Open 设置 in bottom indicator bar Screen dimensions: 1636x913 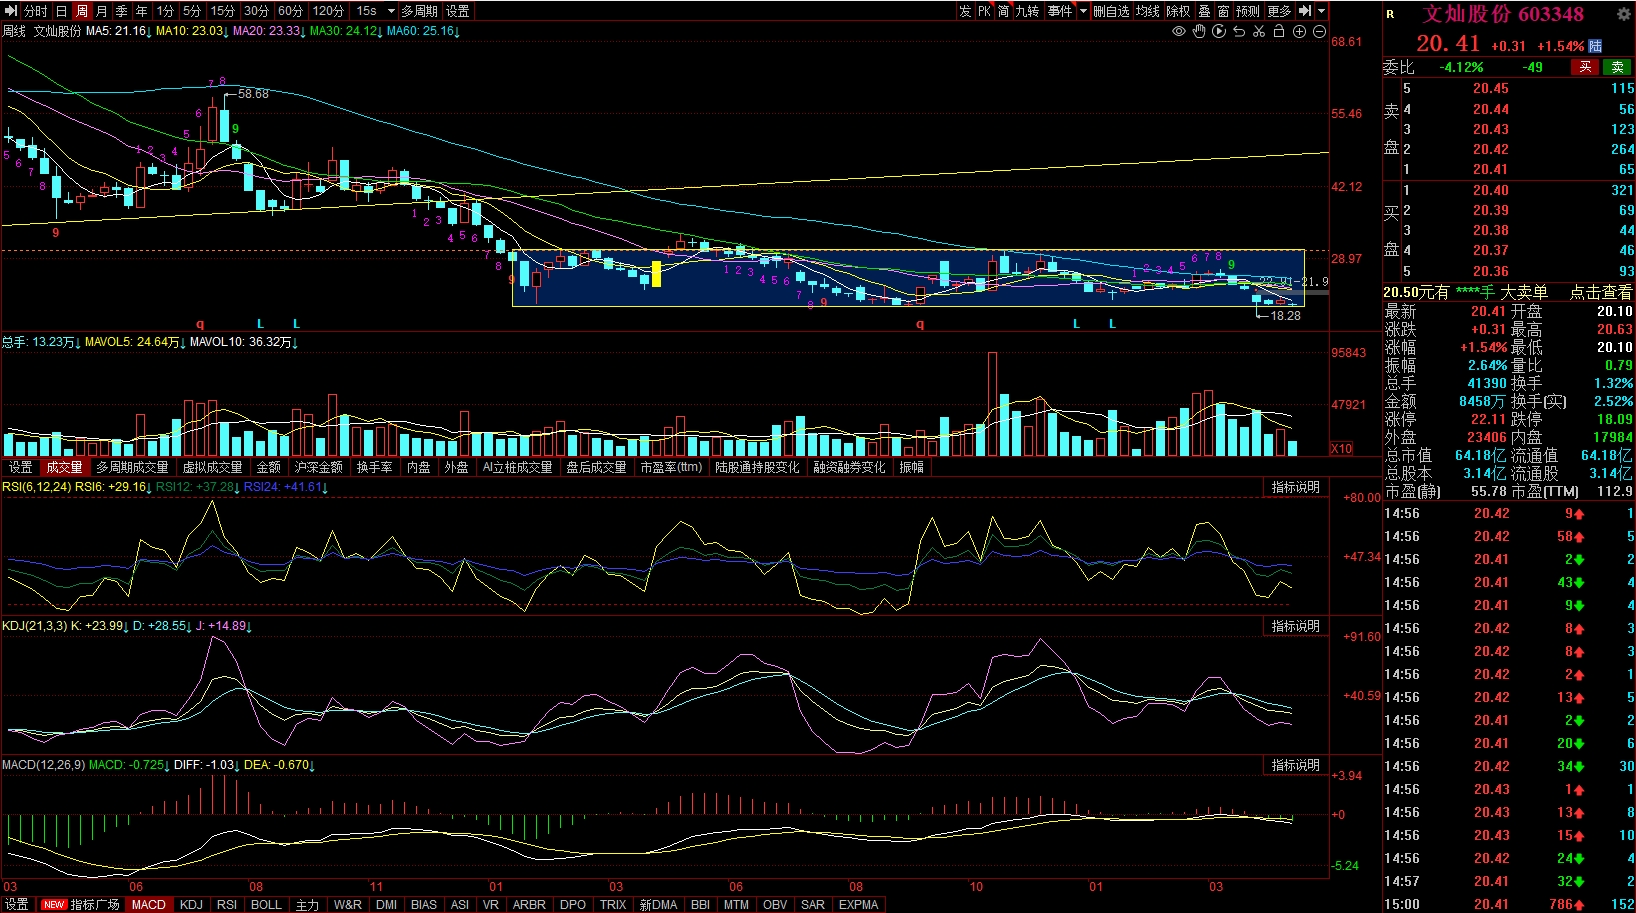pyautogui.click(x=17, y=904)
